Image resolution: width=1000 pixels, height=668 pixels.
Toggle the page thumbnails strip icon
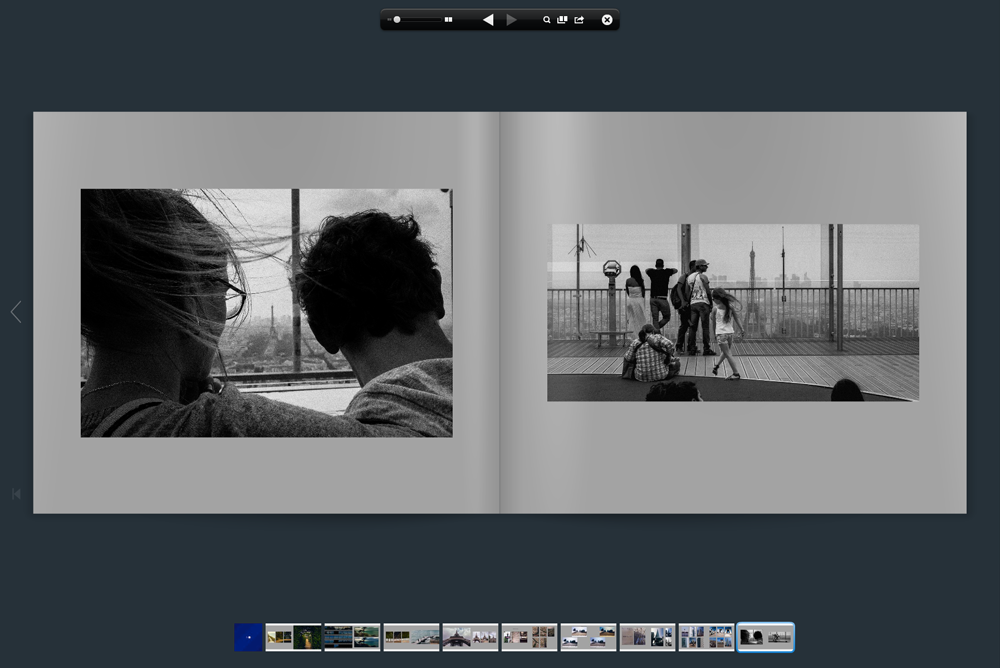click(x=562, y=20)
